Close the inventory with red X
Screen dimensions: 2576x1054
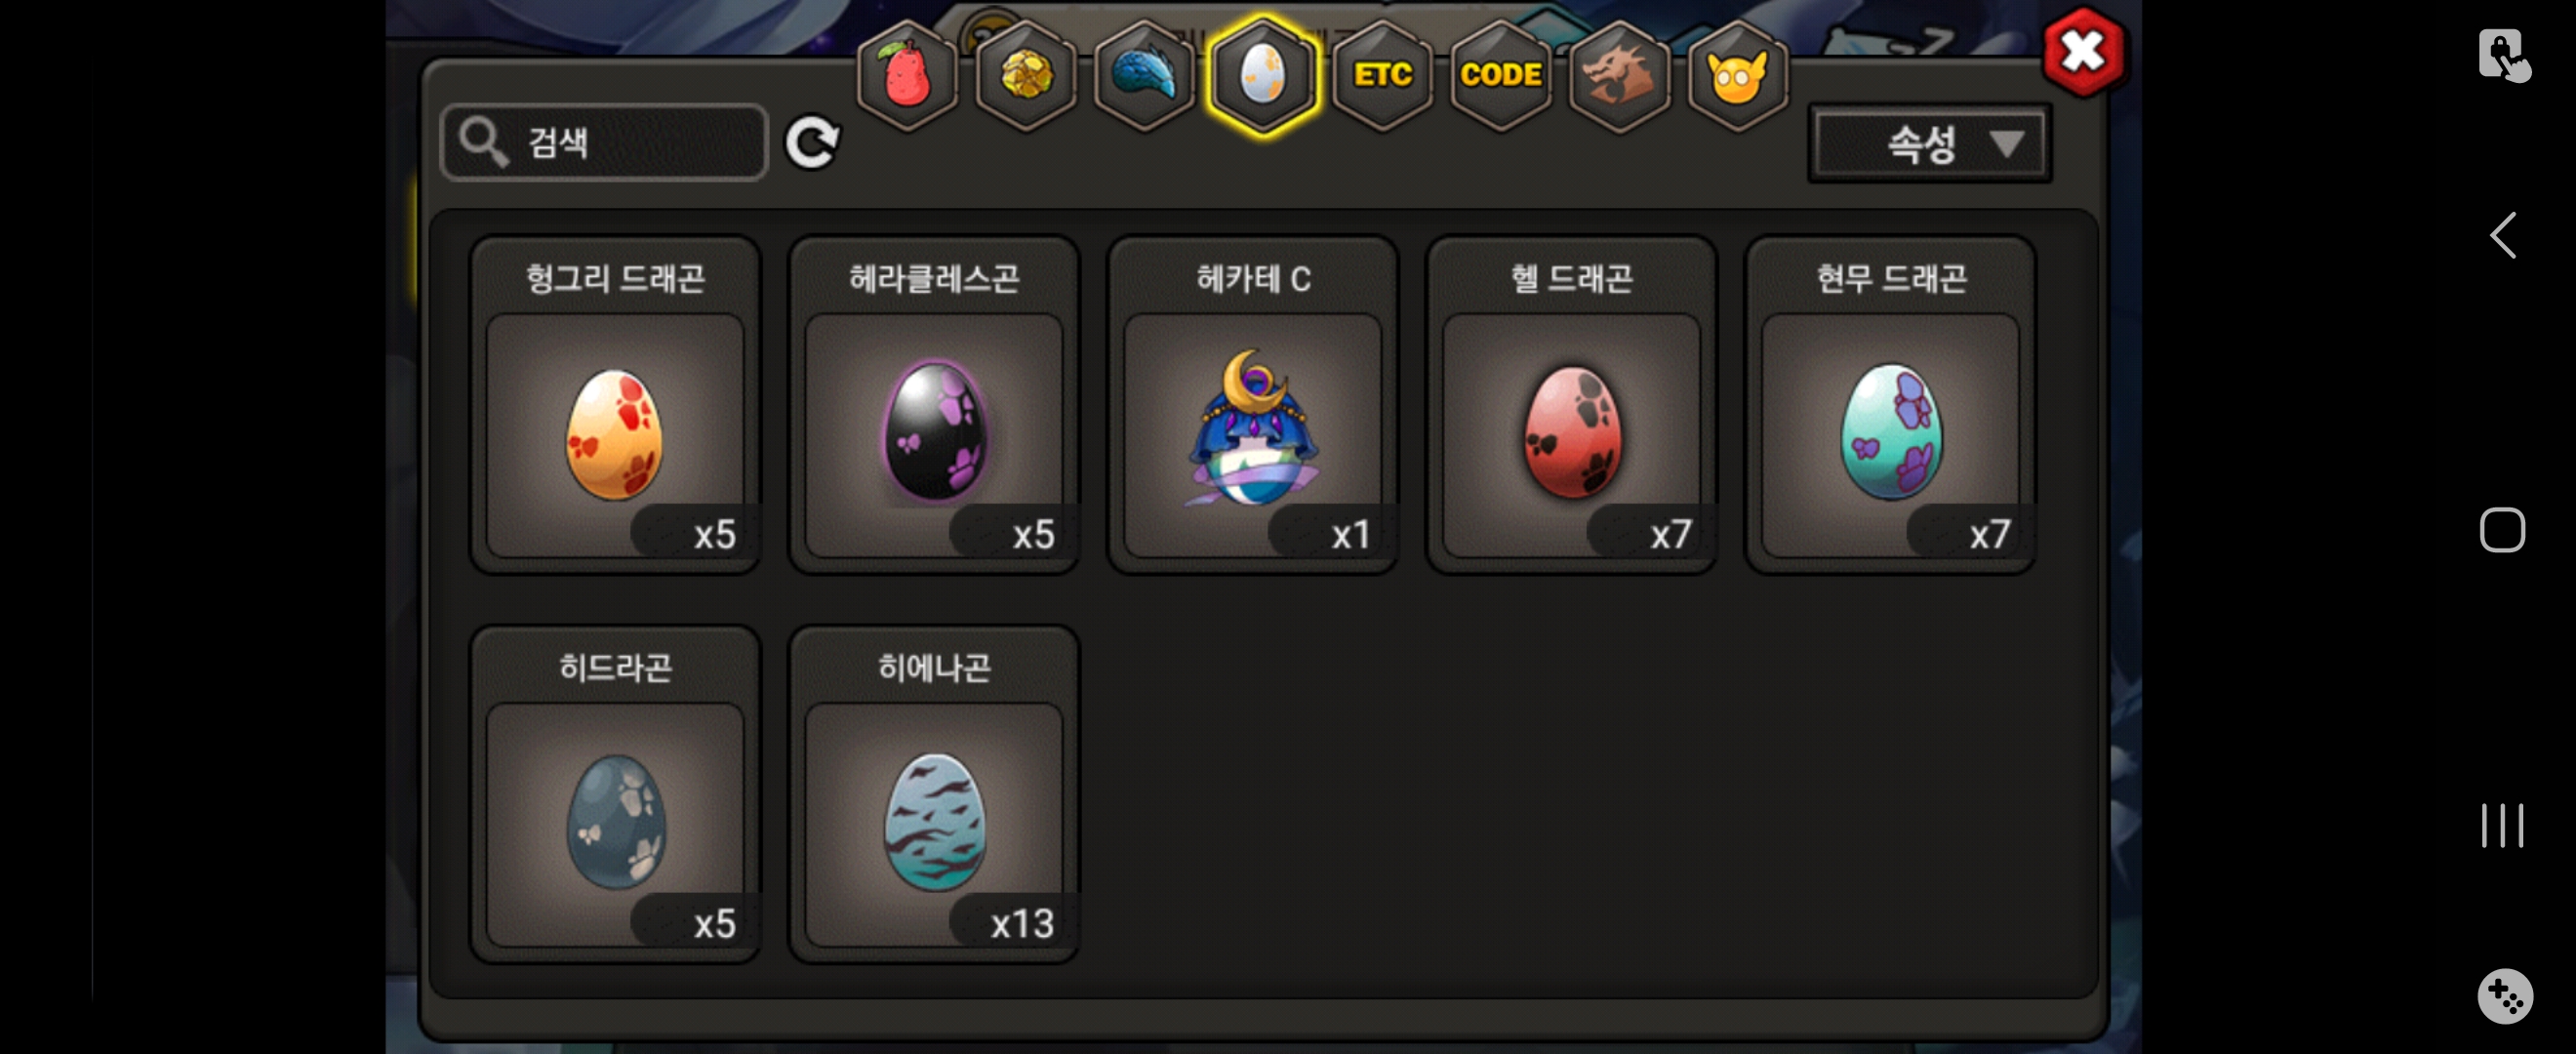[x=2084, y=52]
